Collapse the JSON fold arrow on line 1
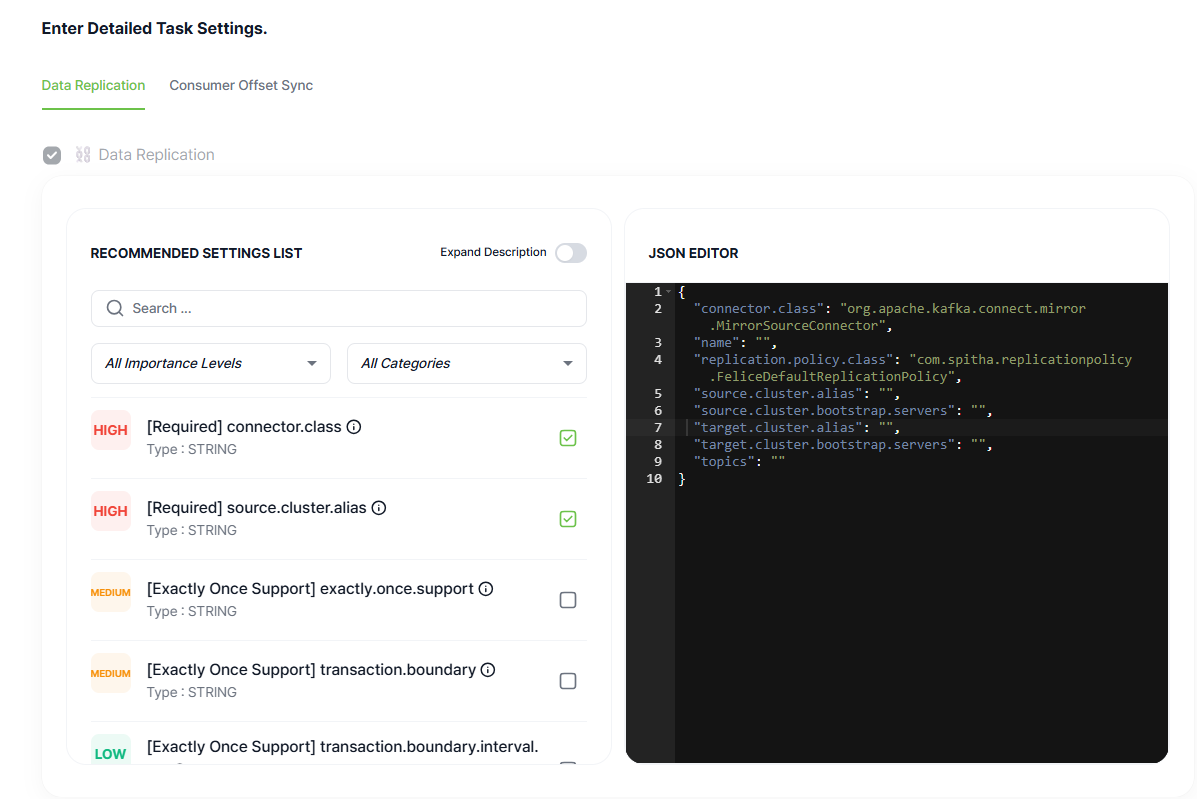Screen dimensions: 1197x799 [x=668, y=292]
